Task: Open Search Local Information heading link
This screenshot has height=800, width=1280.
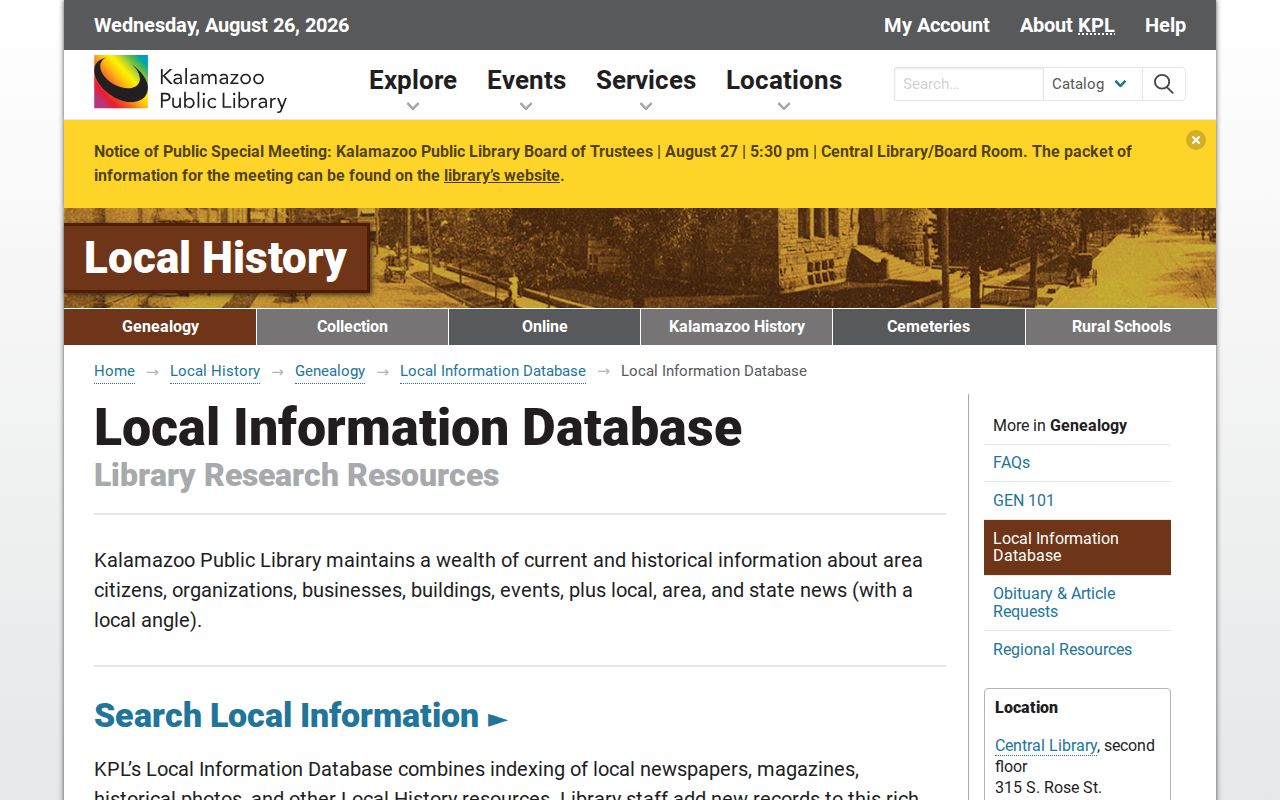Action: 300,716
